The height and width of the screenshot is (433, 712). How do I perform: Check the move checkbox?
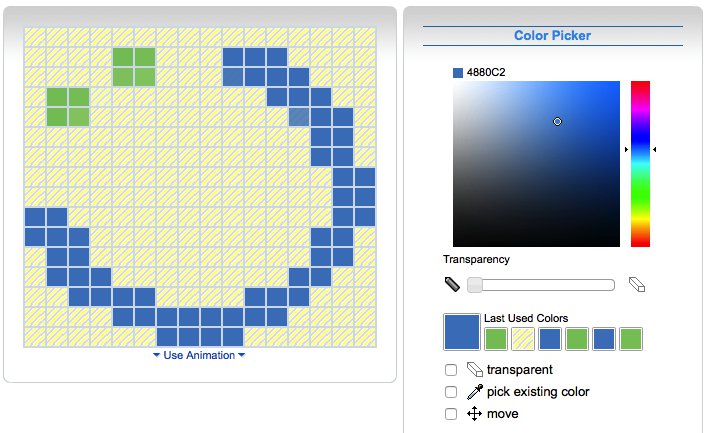(451, 413)
